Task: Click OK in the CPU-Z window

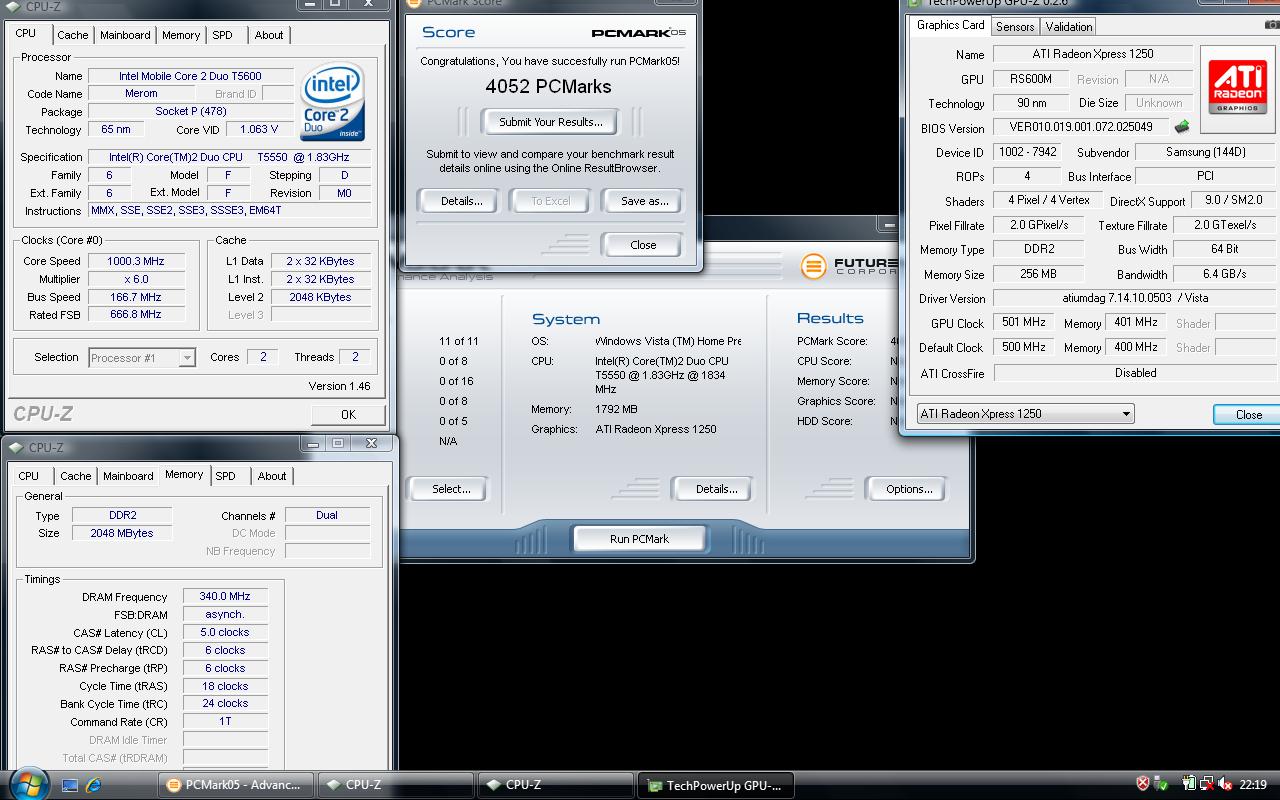Action: pos(348,414)
